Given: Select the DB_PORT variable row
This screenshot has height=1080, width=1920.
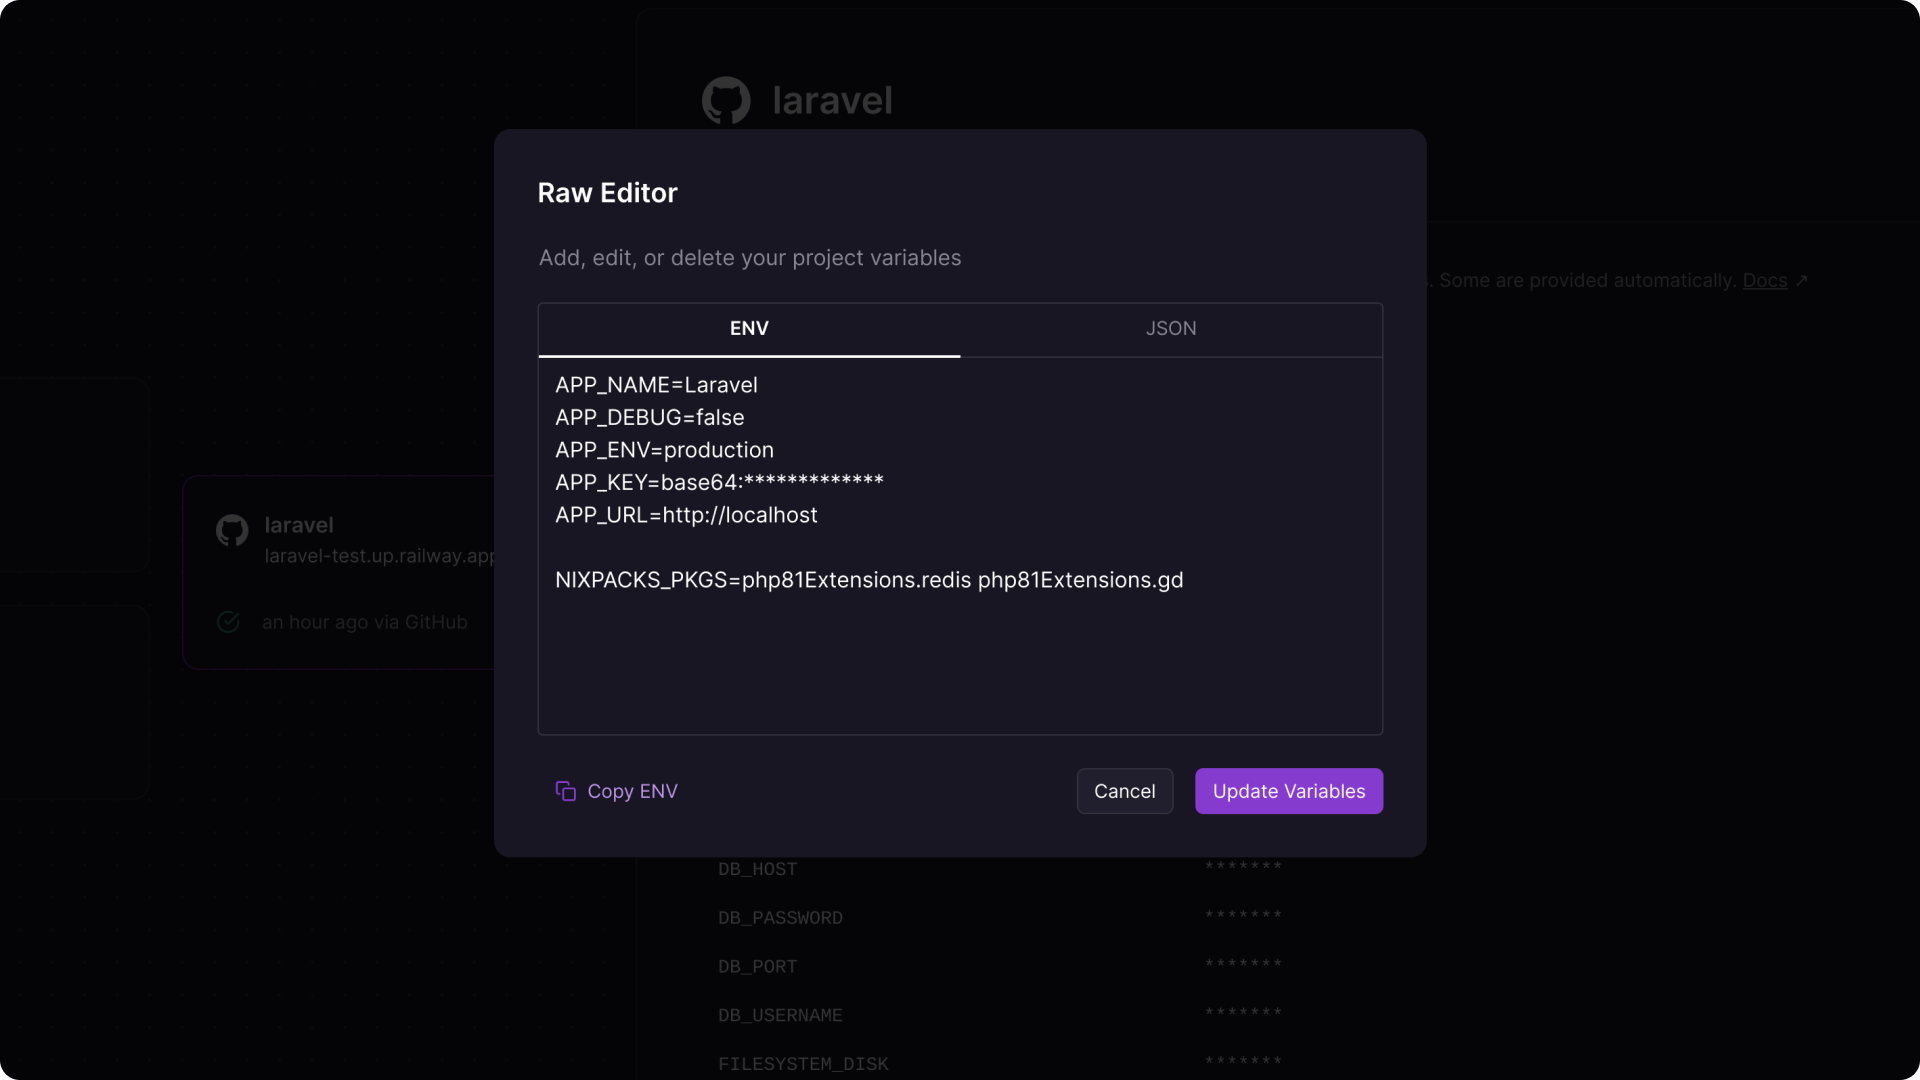Looking at the screenshot, I should coord(1000,967).
